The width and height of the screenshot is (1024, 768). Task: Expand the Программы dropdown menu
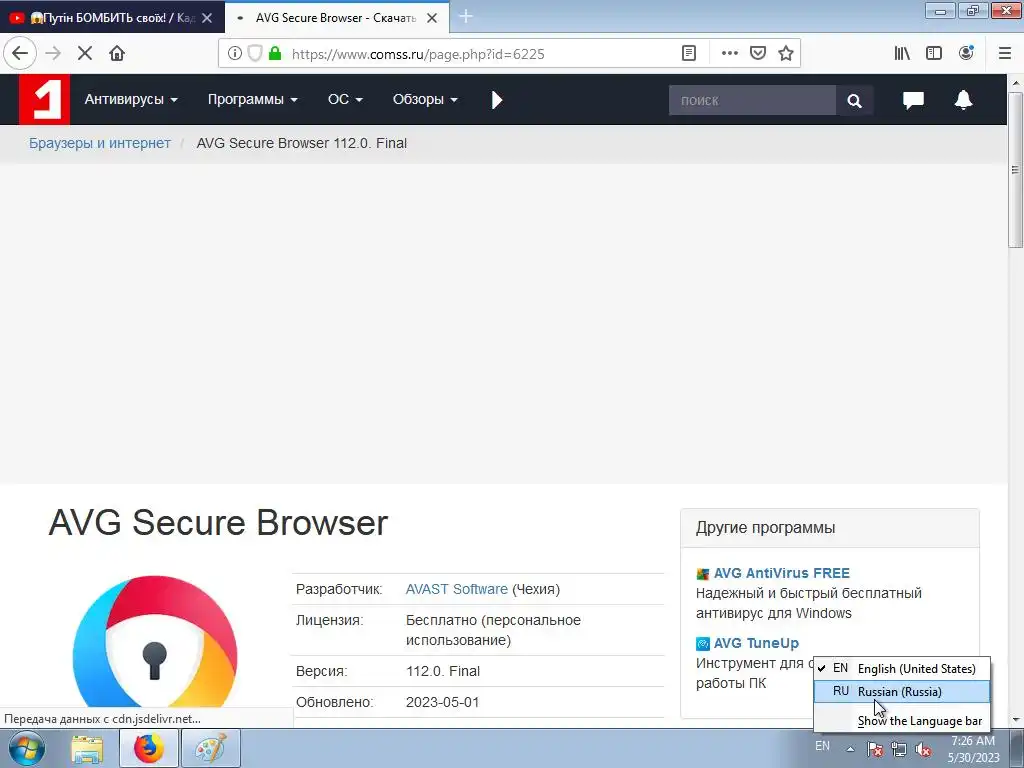[x=252, y=99]
